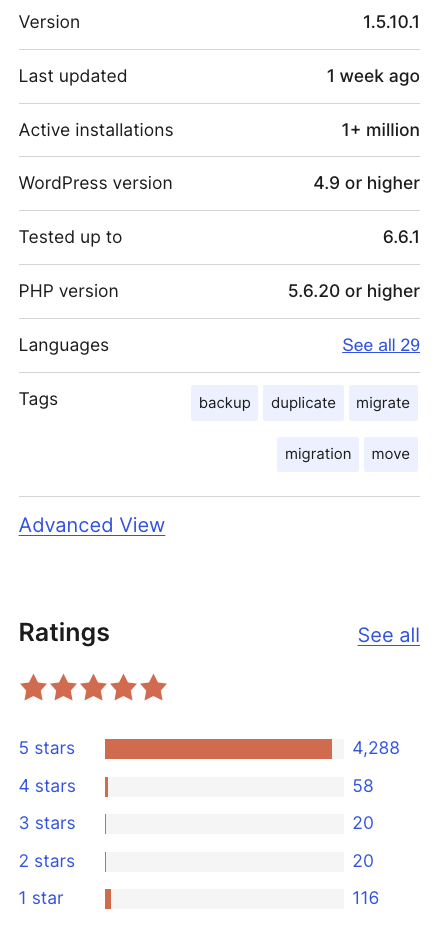This screenshot has width=444, height=930.
Task: Click the 3 stars rating bar
Action: (224, 824)
